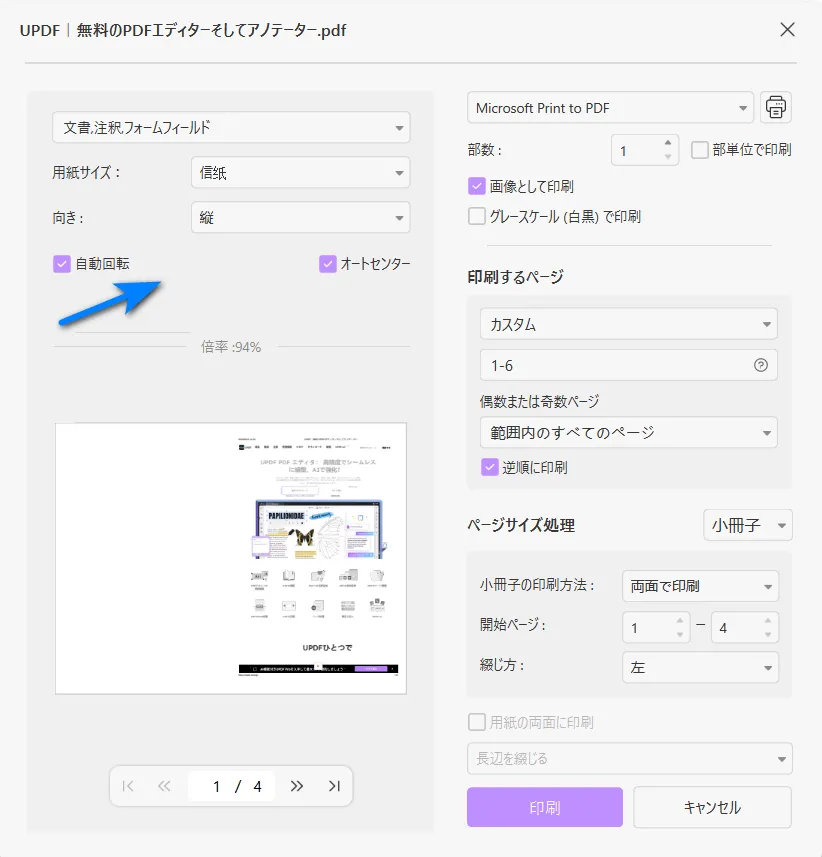Jump to the last preview page
This screenshot has width=822, height=857.
(334, 786)
